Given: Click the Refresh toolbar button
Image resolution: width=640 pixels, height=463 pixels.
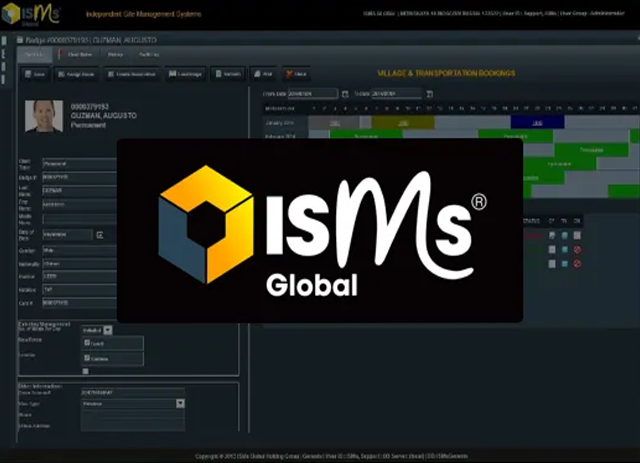Looking at the screenshot, I should [228, 74].
